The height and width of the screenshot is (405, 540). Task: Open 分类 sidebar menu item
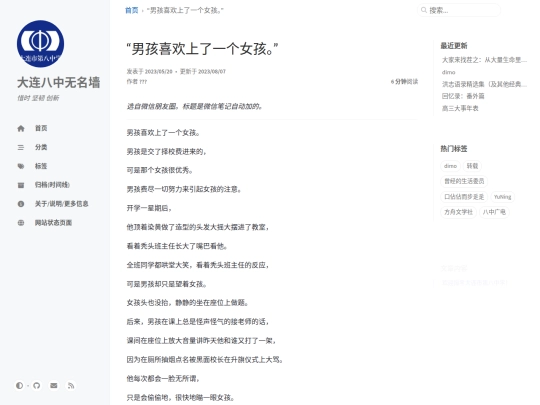[x=41, y=147]
